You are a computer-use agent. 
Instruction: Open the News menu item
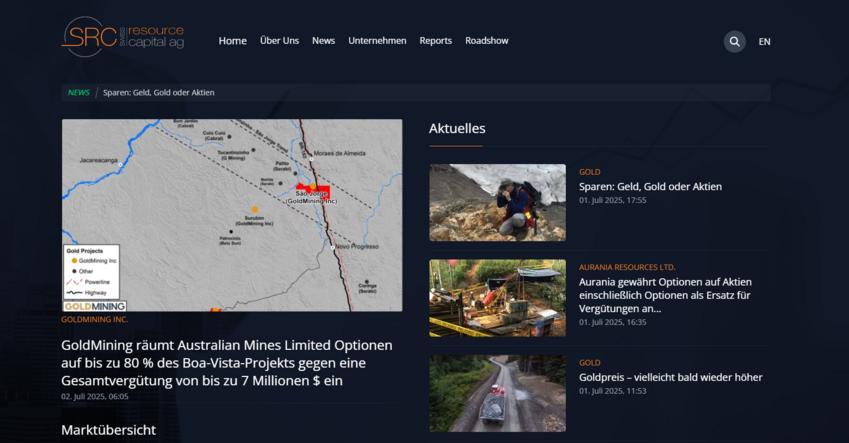point(323,41)
